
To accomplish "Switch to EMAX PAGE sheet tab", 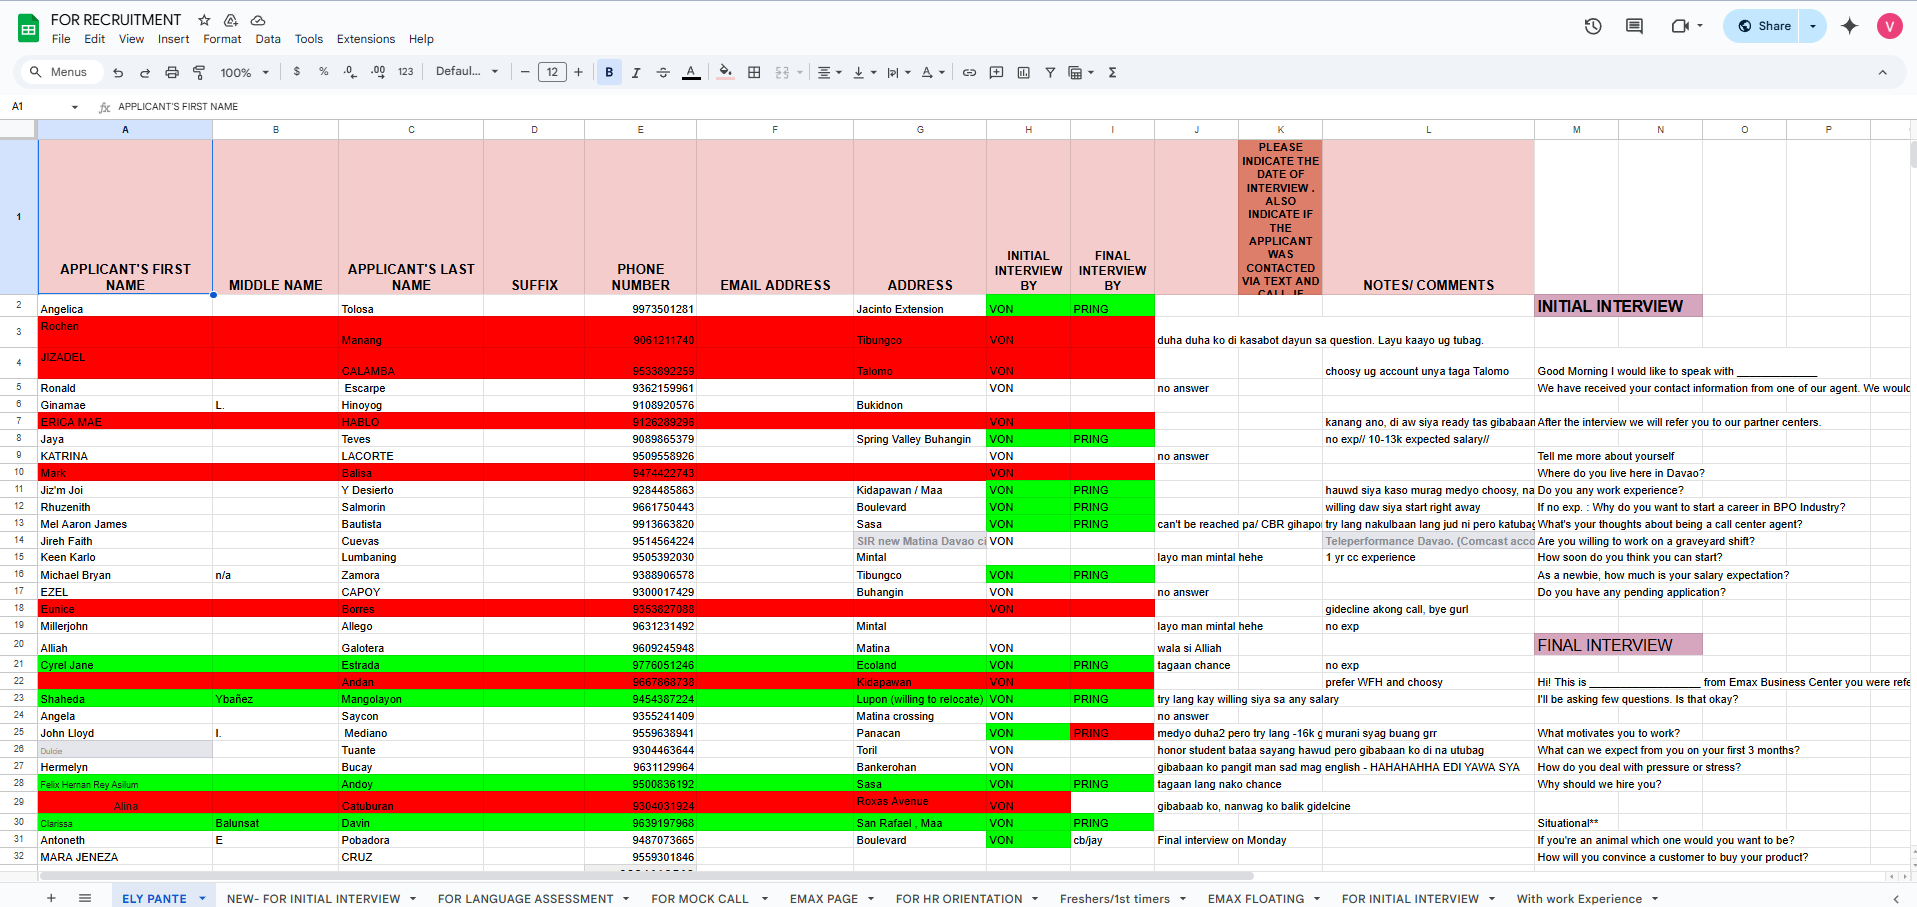I will 823,898.
